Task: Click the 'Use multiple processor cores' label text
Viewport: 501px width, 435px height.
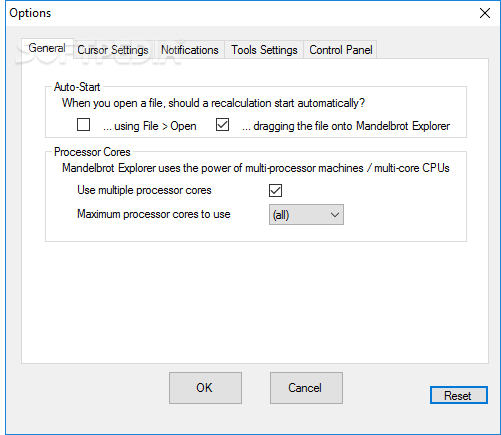Action: click(144, 190)
